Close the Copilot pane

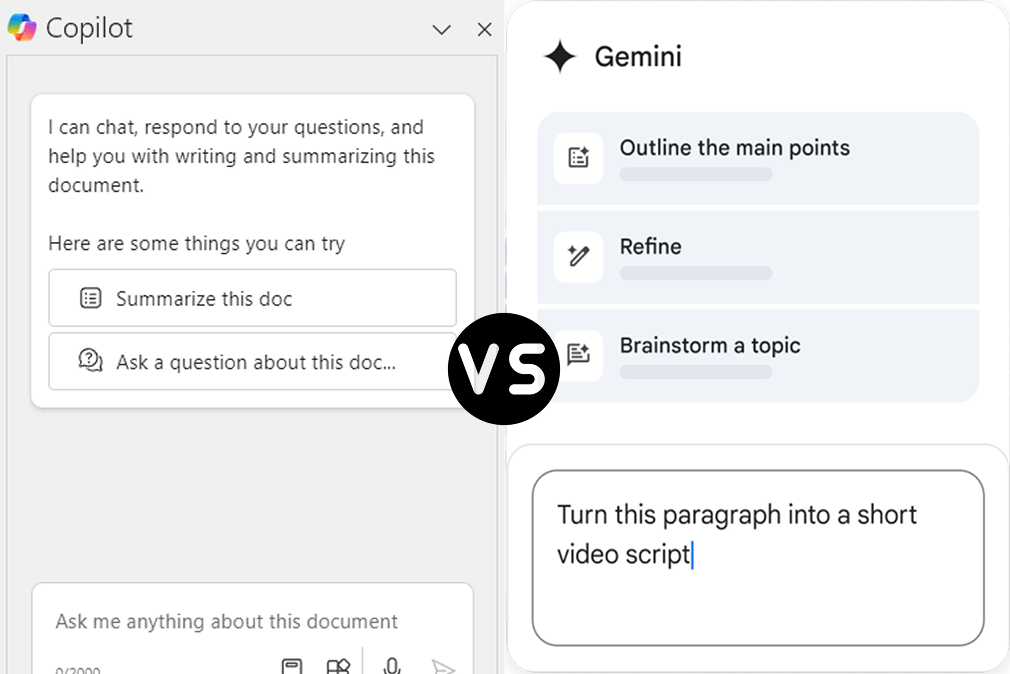[485, 30]
